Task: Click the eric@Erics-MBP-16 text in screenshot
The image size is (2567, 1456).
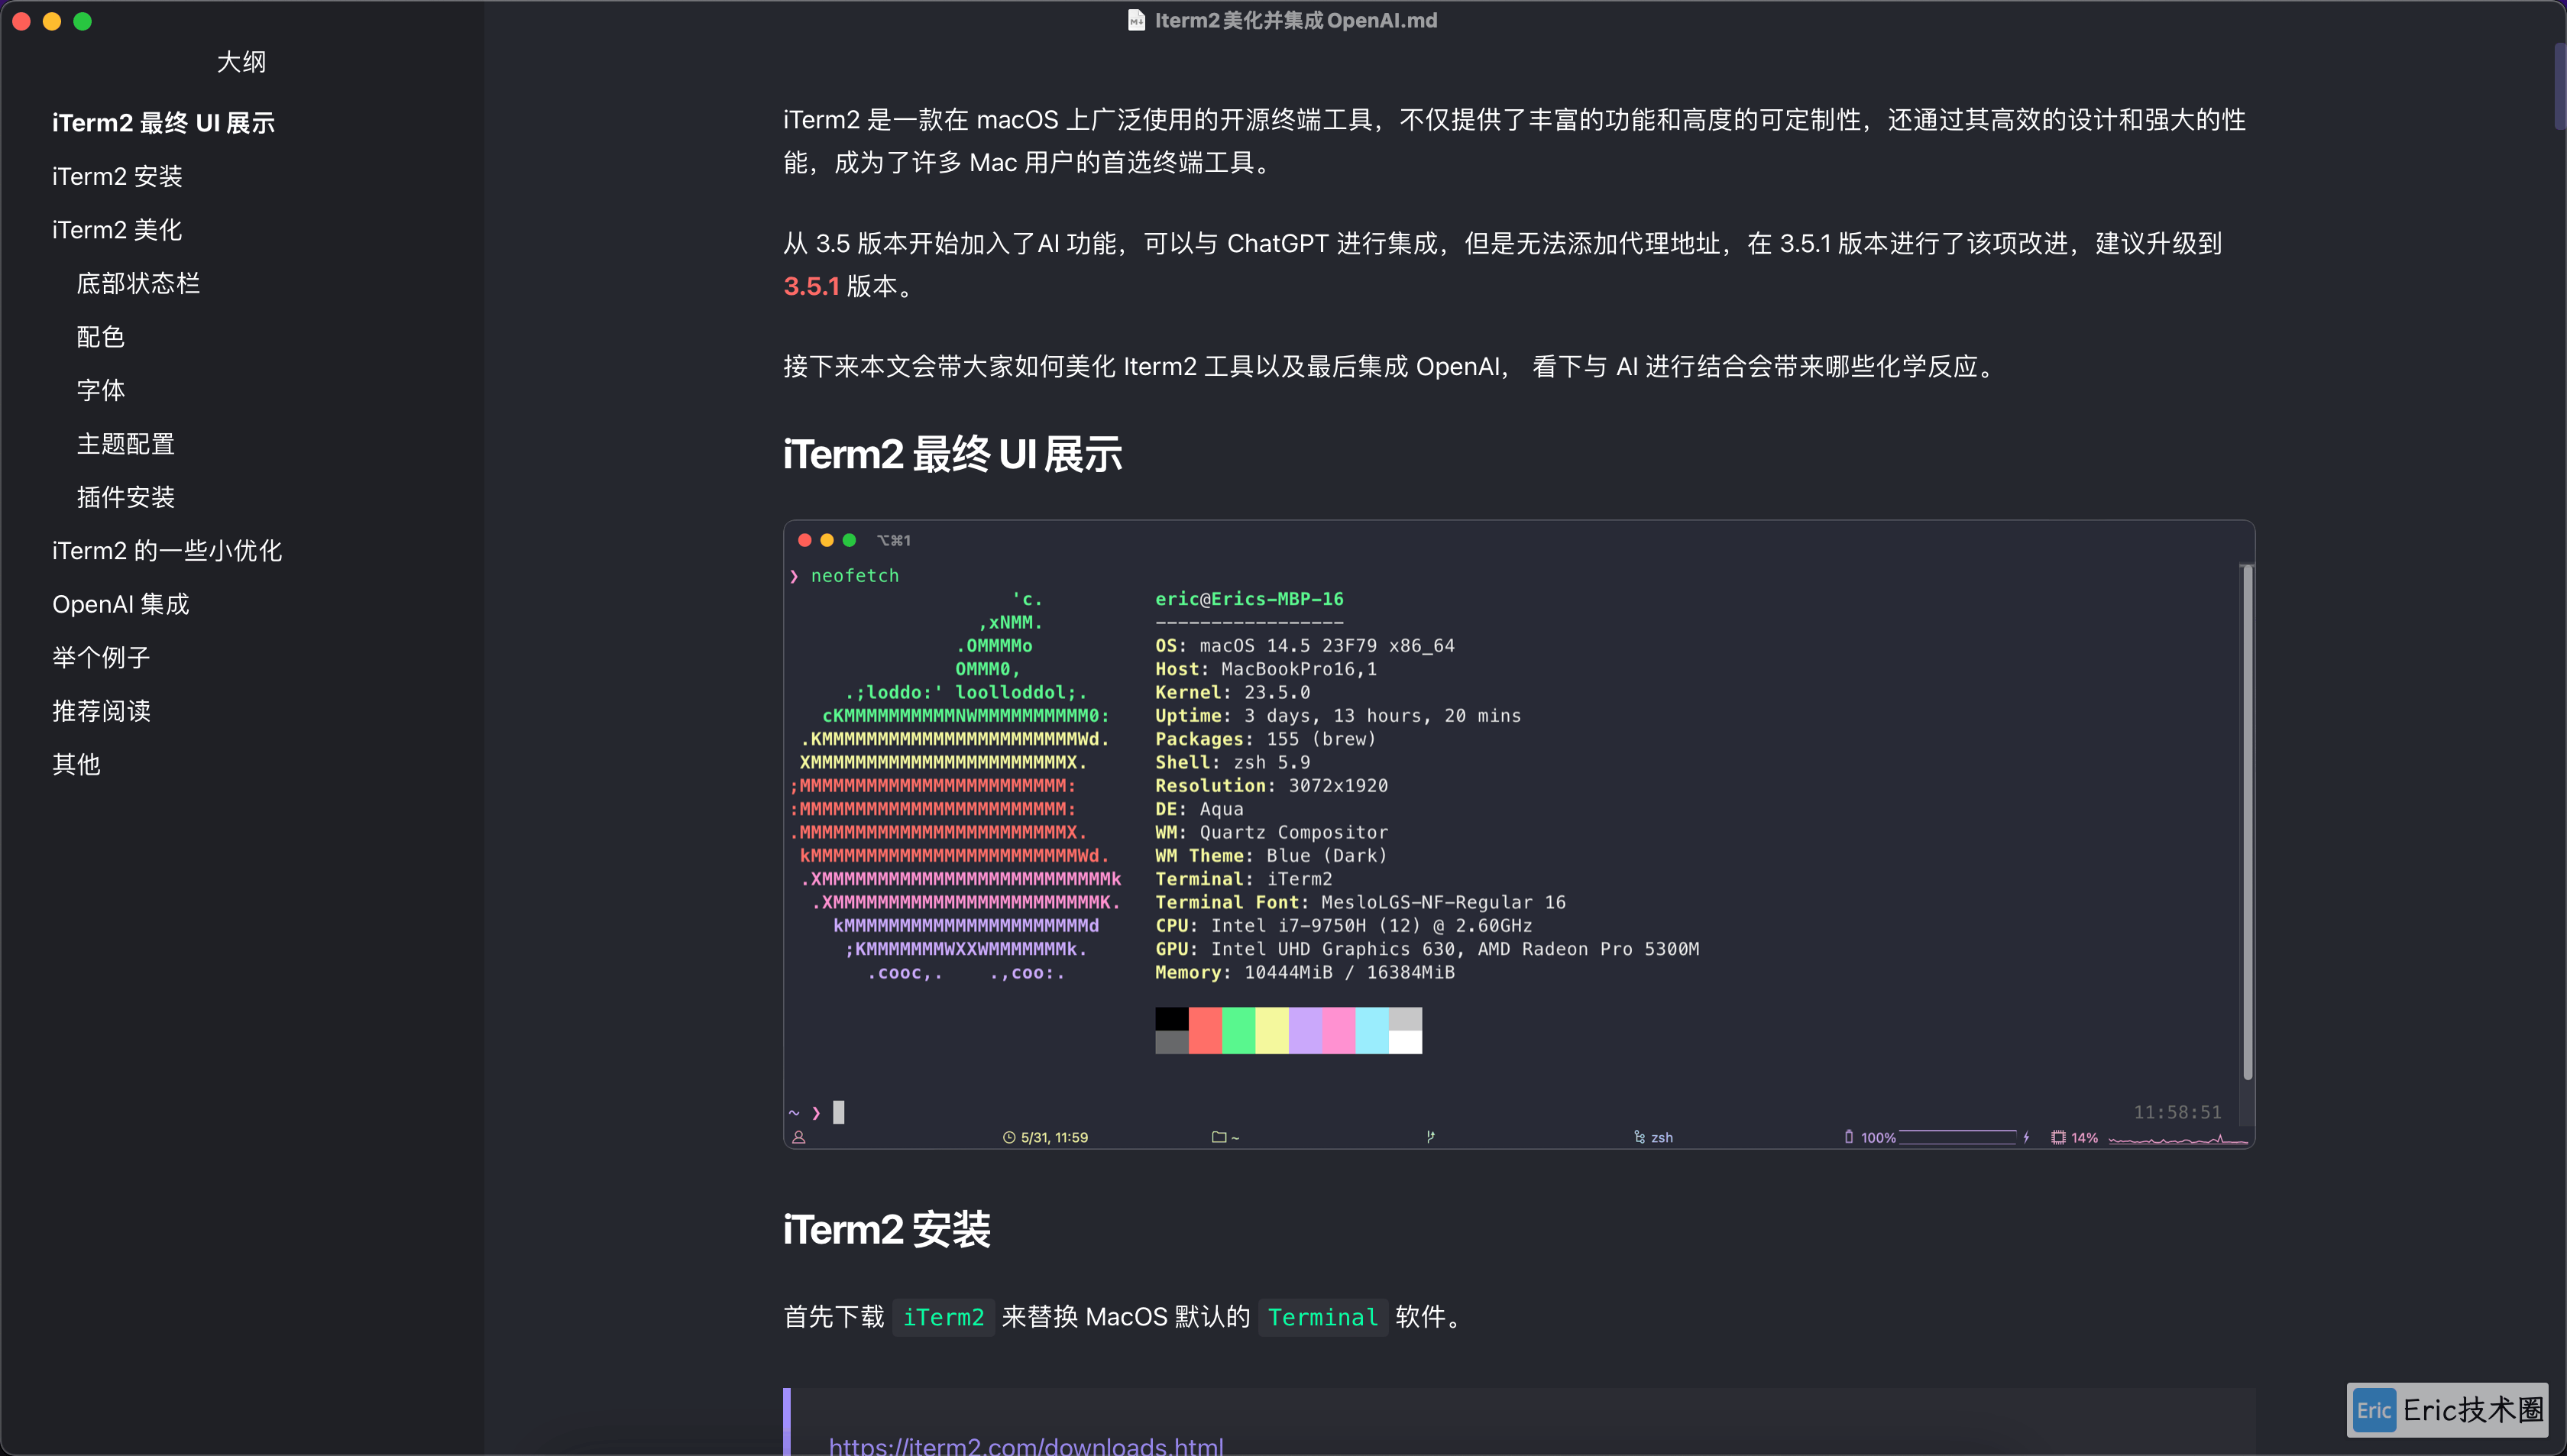Action: coord(1249,599)
